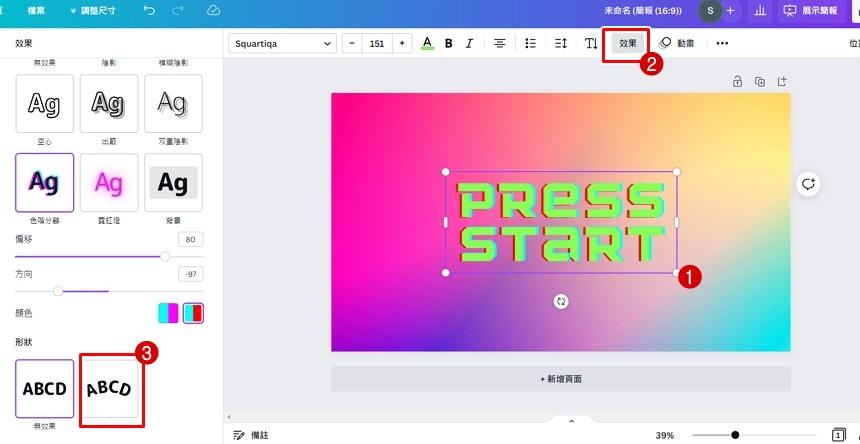Click the 新增頁面 add page button
Viewport: 860px width, 444px height.
(560, 379)
